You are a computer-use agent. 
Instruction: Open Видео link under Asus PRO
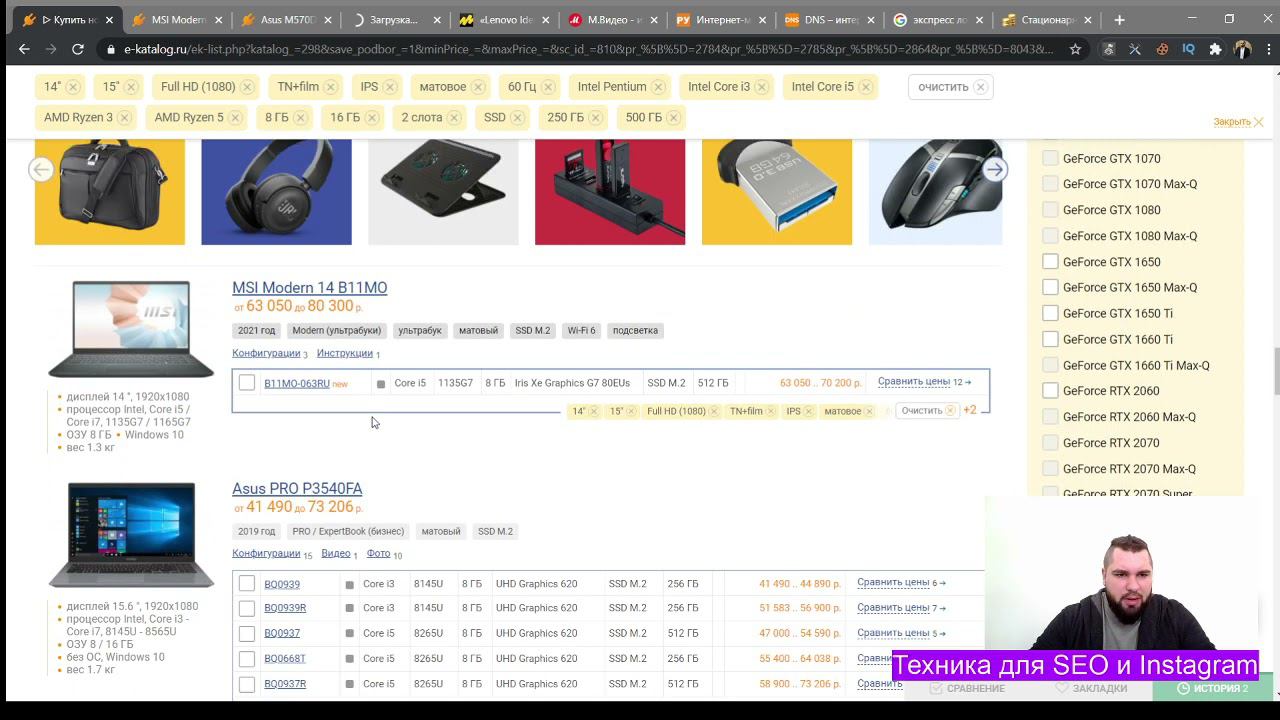tap(336, 553)
